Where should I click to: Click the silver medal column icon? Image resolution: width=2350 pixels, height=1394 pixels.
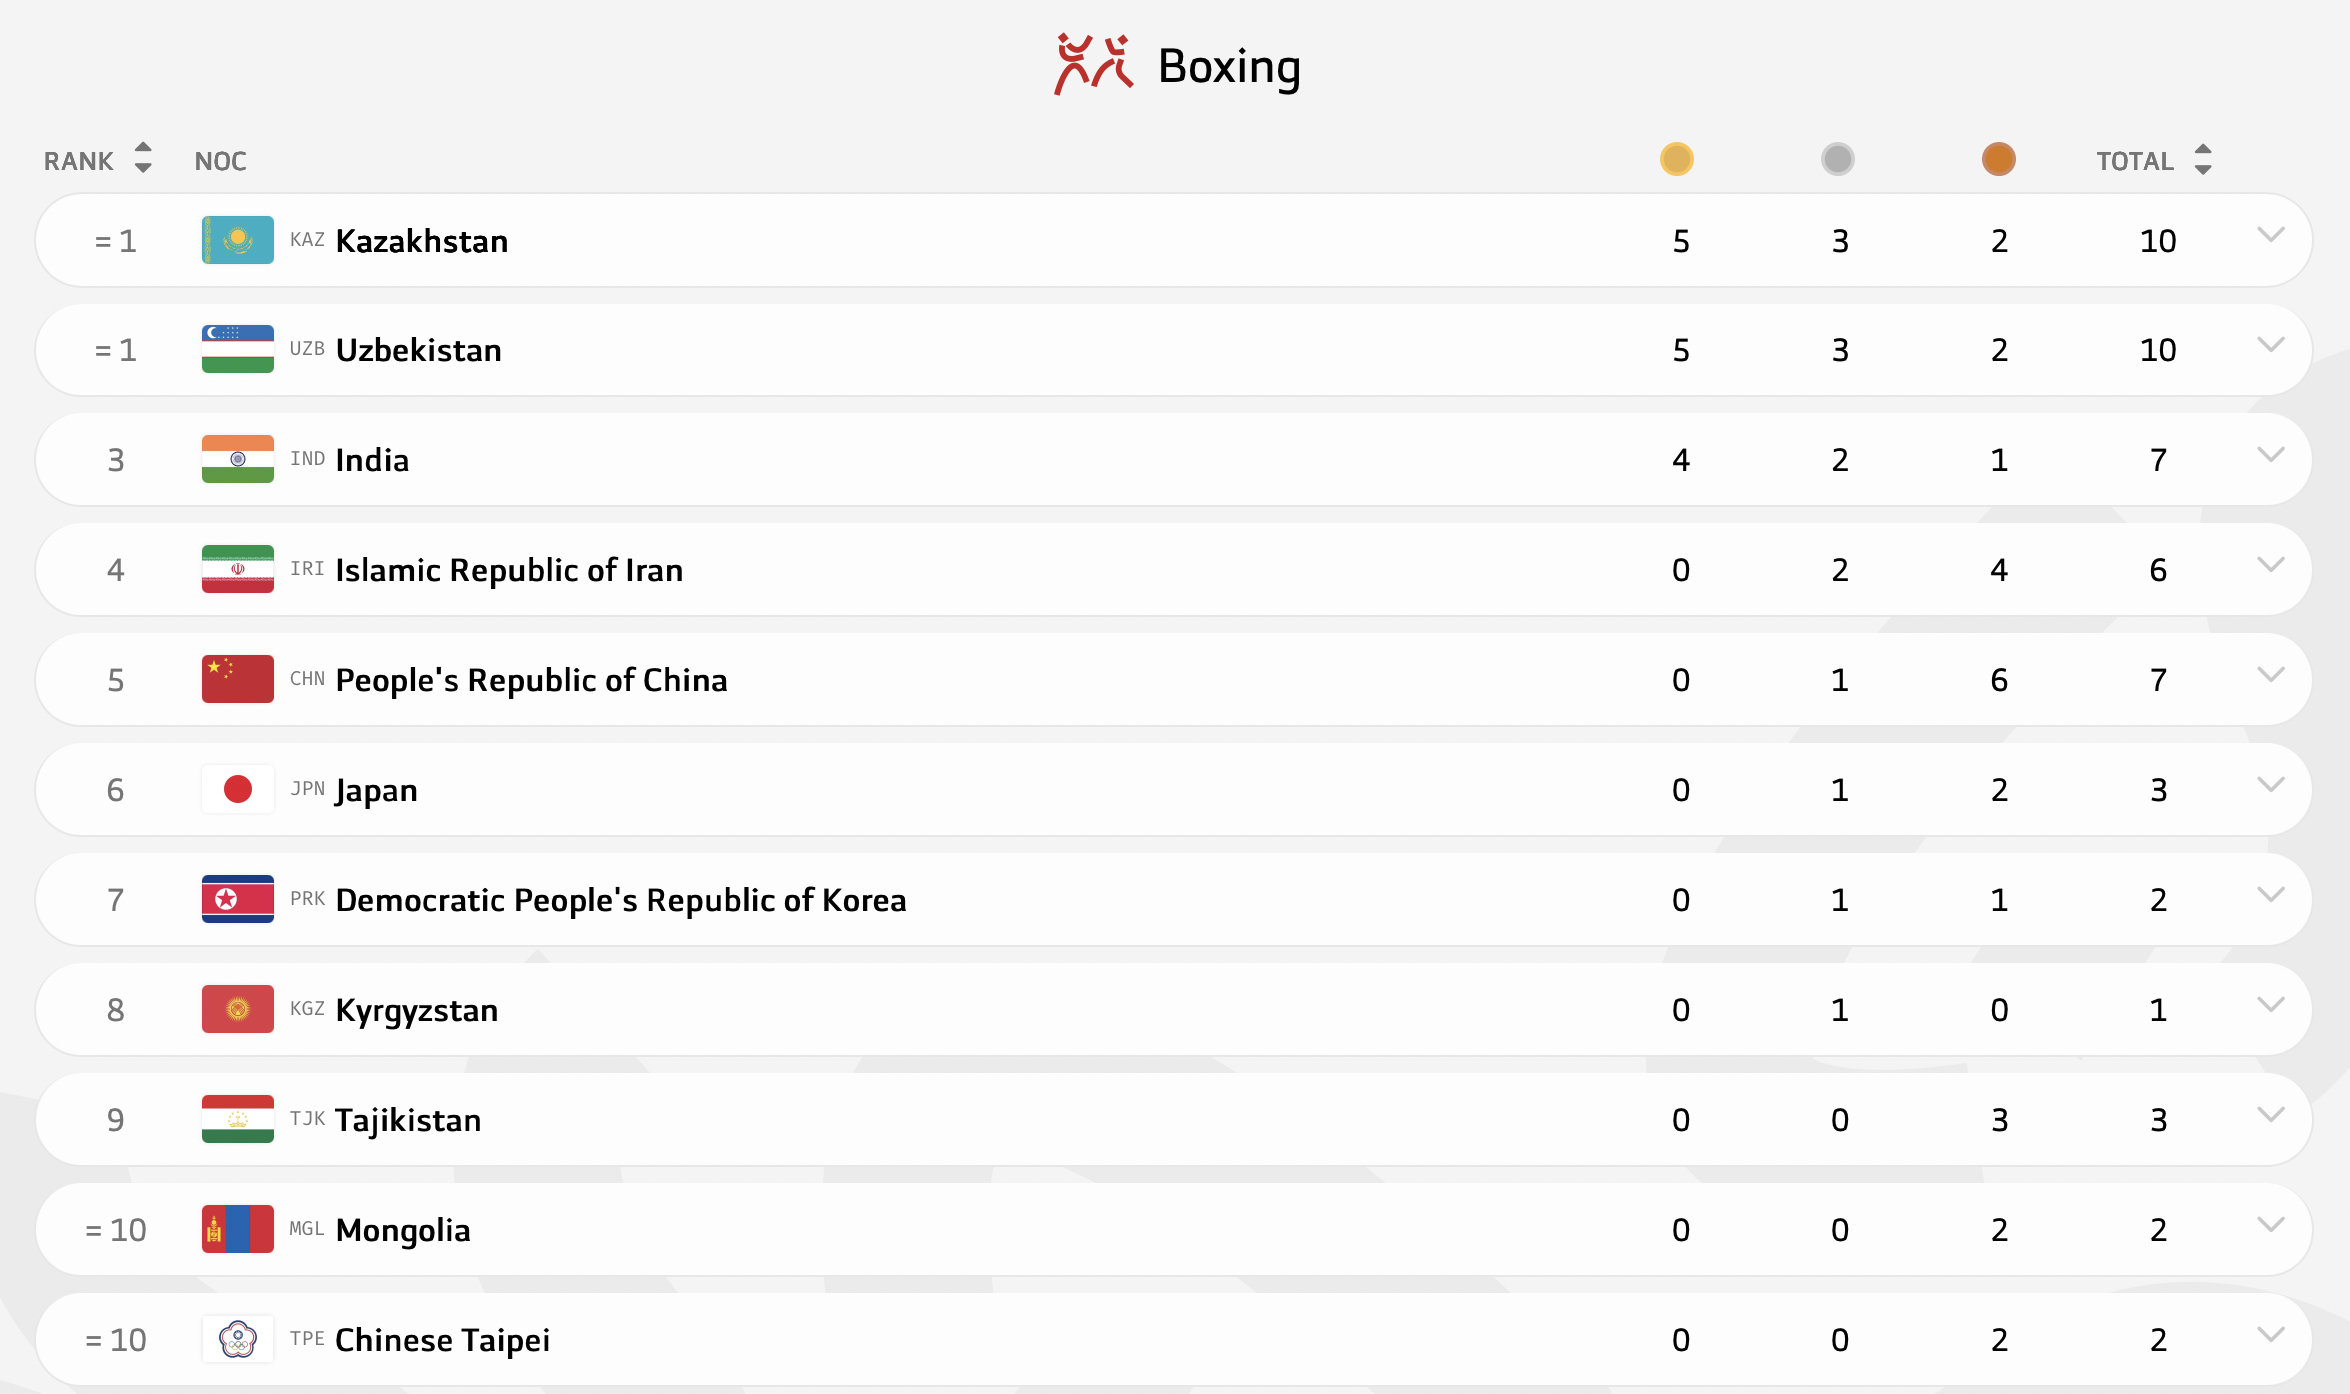tap(1838, 159)
